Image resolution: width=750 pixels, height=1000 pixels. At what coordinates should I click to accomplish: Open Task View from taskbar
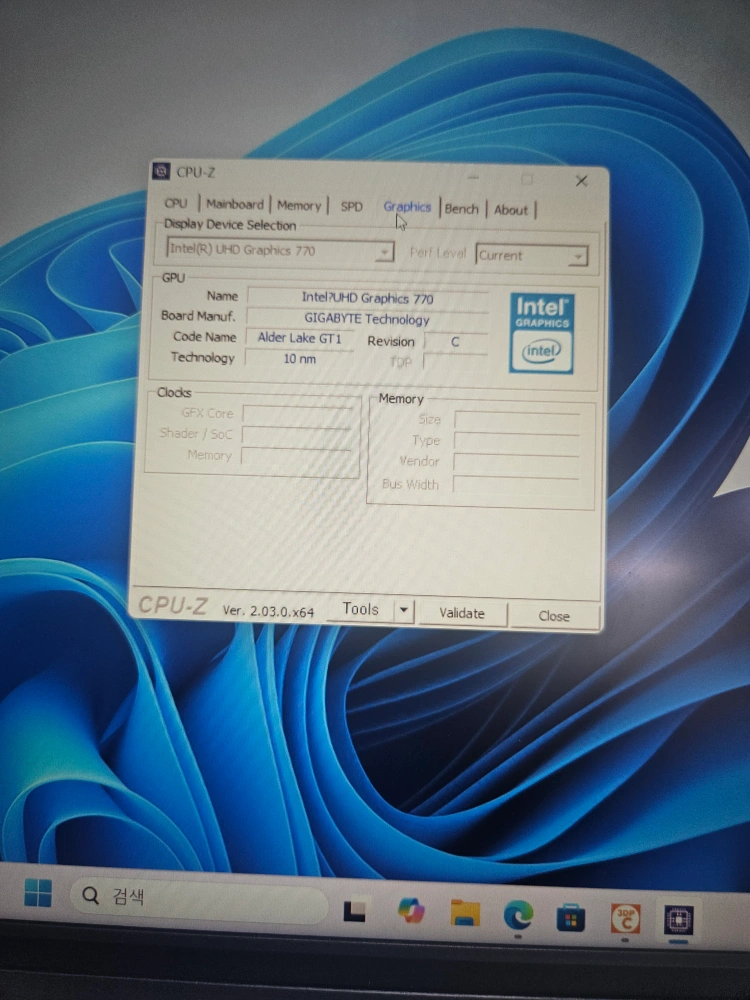pos(355,911)
